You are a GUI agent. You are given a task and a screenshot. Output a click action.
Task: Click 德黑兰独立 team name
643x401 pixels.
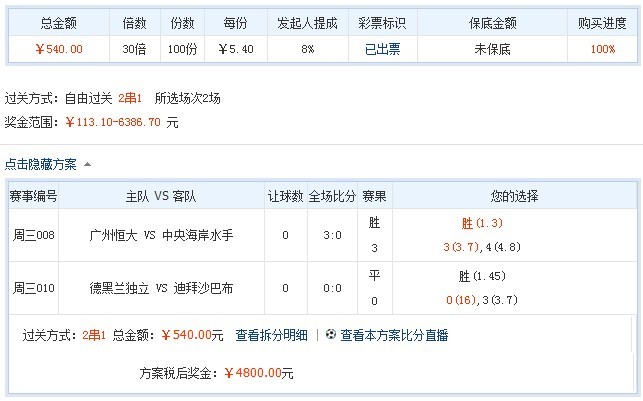click(119, 288)
